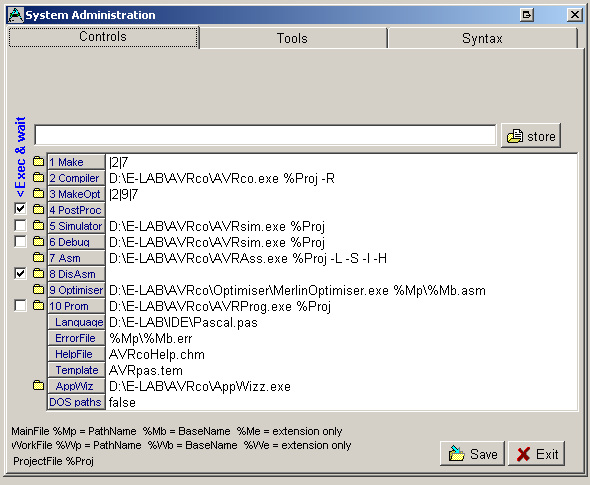Toggle the 8 DisAsm exec checkbox
Image resolution: width=590 pixels, height=485 pixels.
[20, 274]
